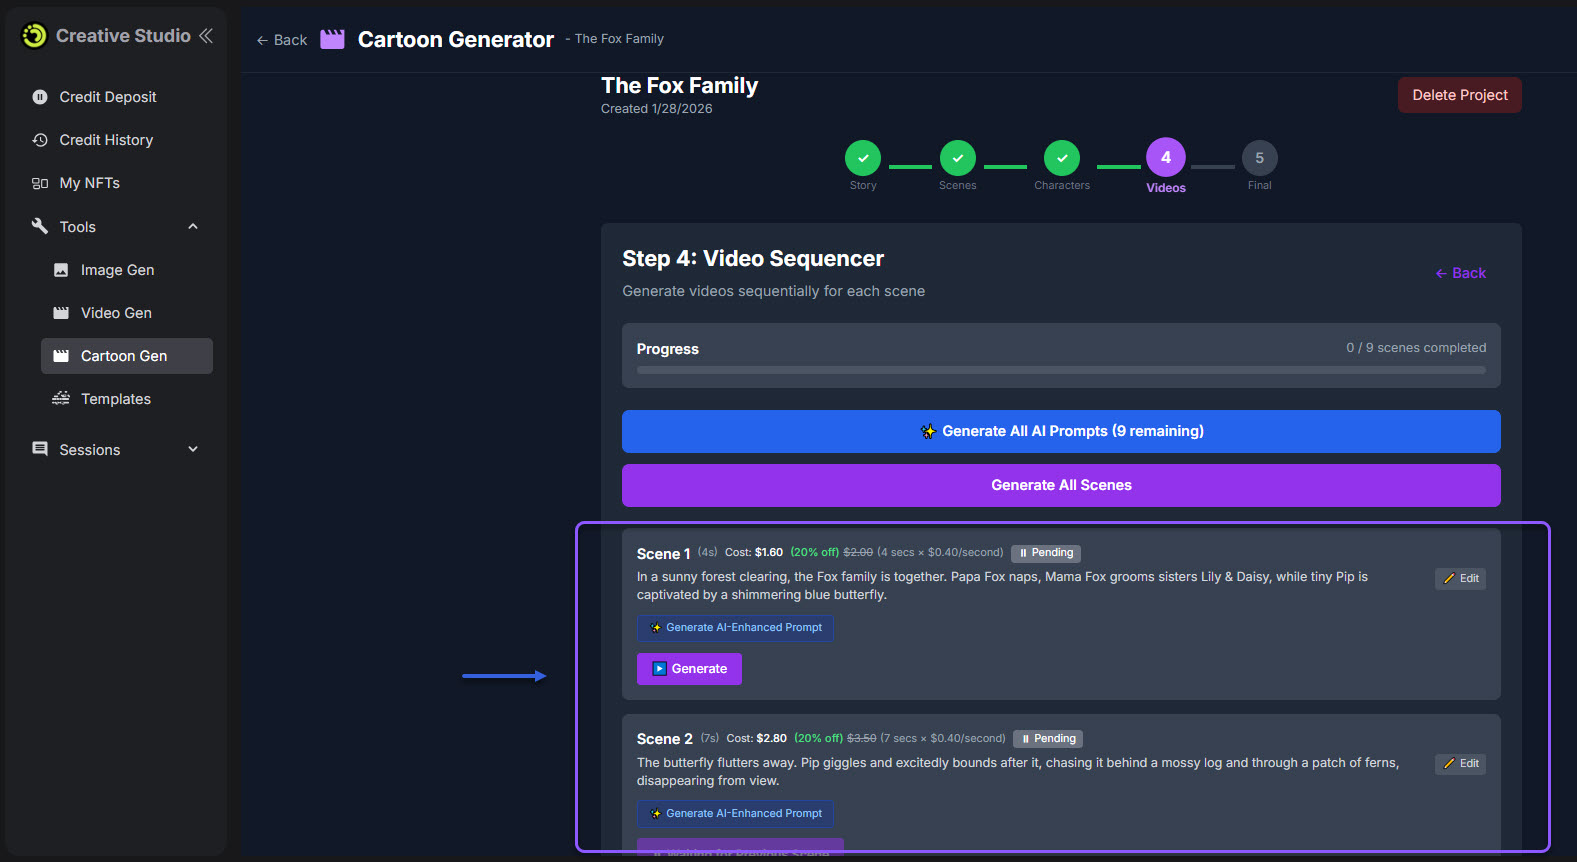Jump to the Characters step
Viewport: 1577px width, 862px height.
point(1061,158)
